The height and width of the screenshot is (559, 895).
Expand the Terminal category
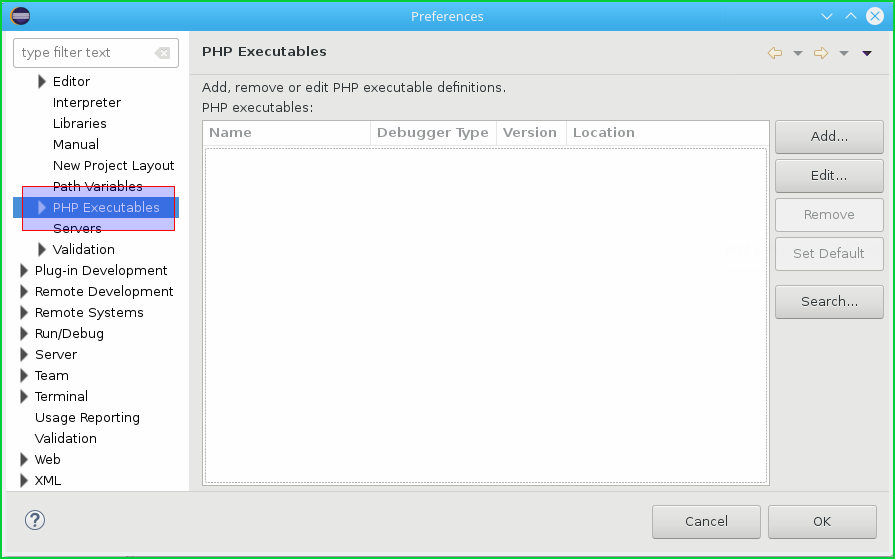(24, 397)
